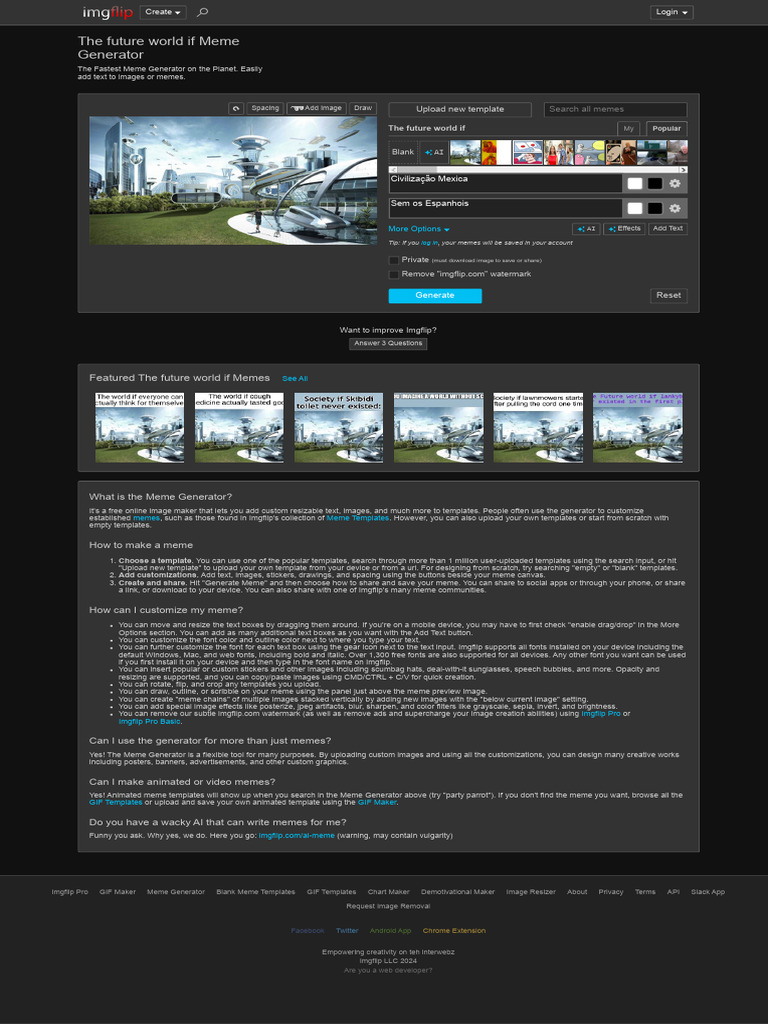Image resolution: width=768 pixels, height=1024 pixels.
Task: Open featured purple-text future world meme
Action: [x=637, y=428]
